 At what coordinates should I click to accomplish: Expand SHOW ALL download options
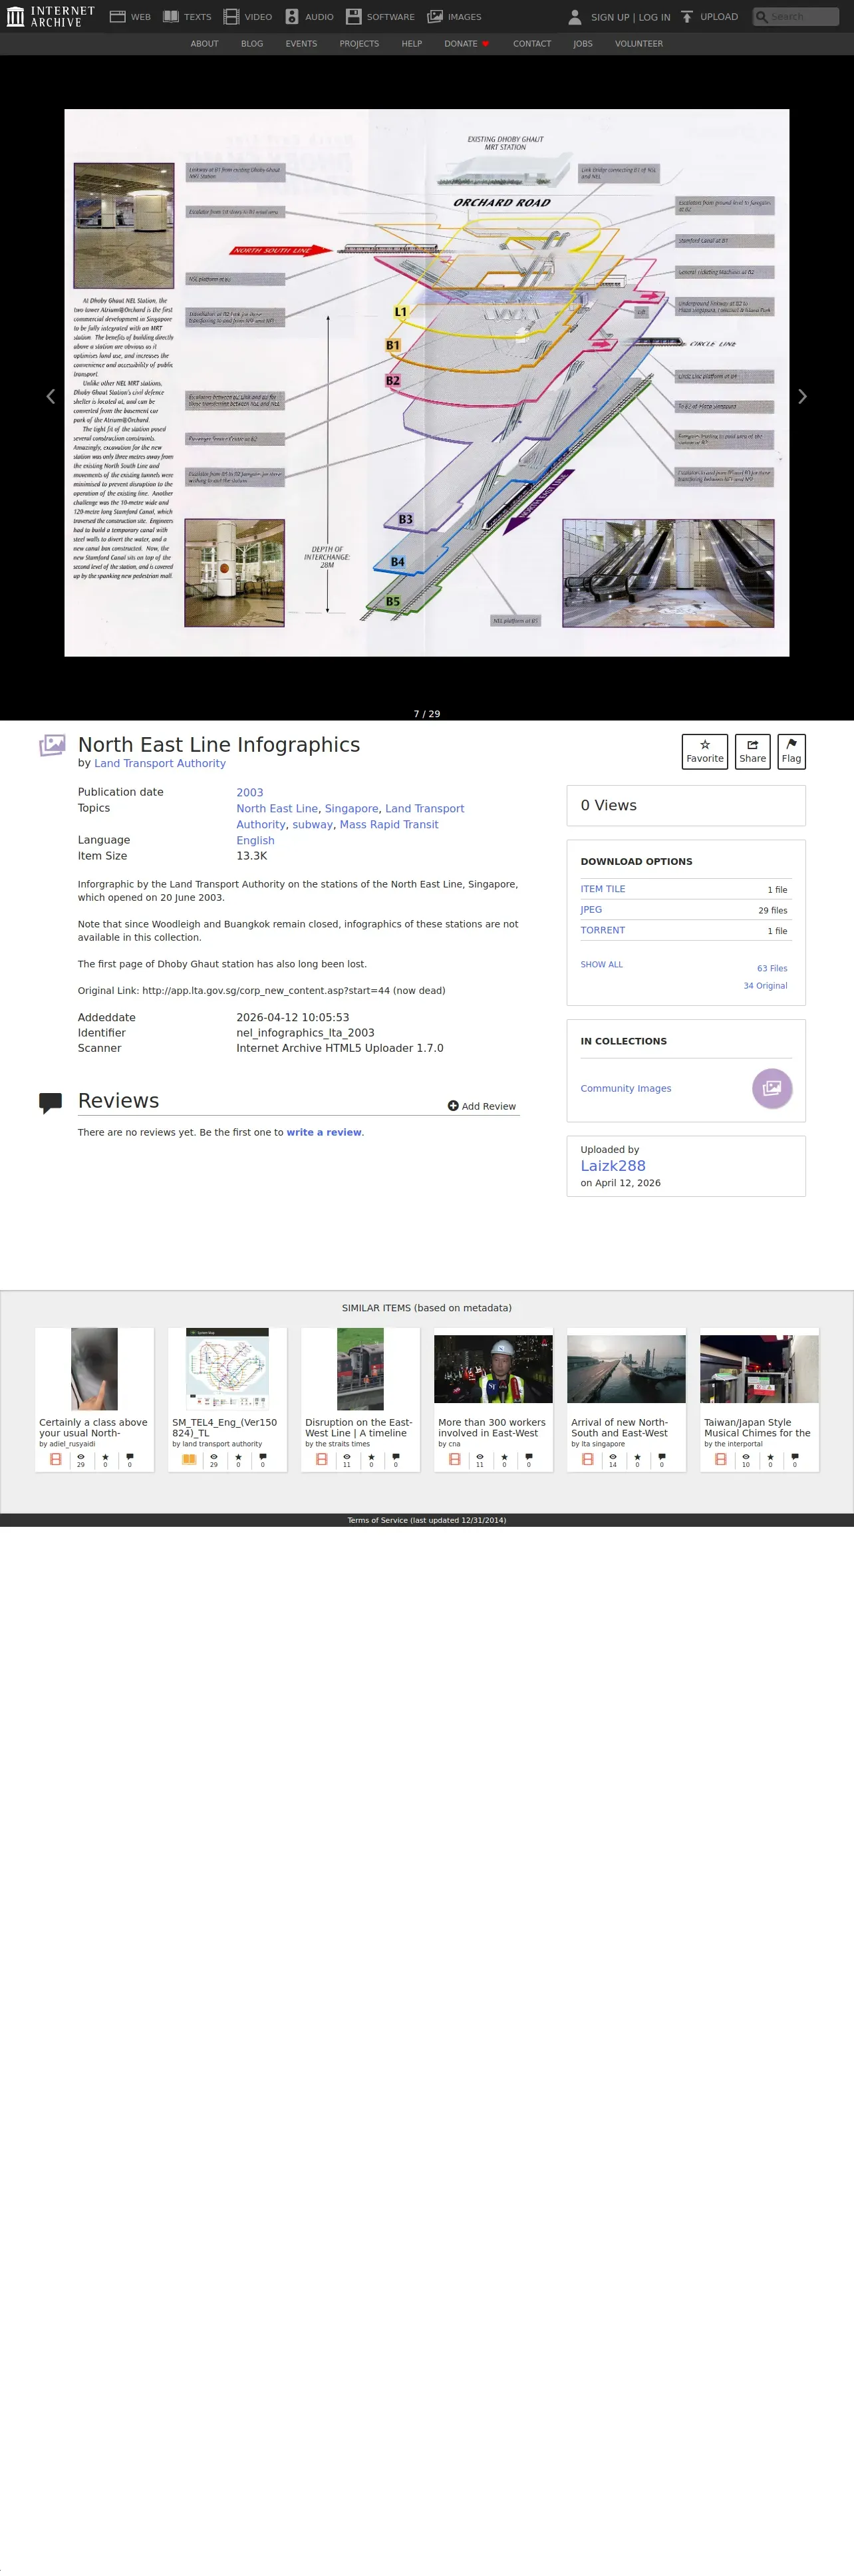tap(601, 965)
